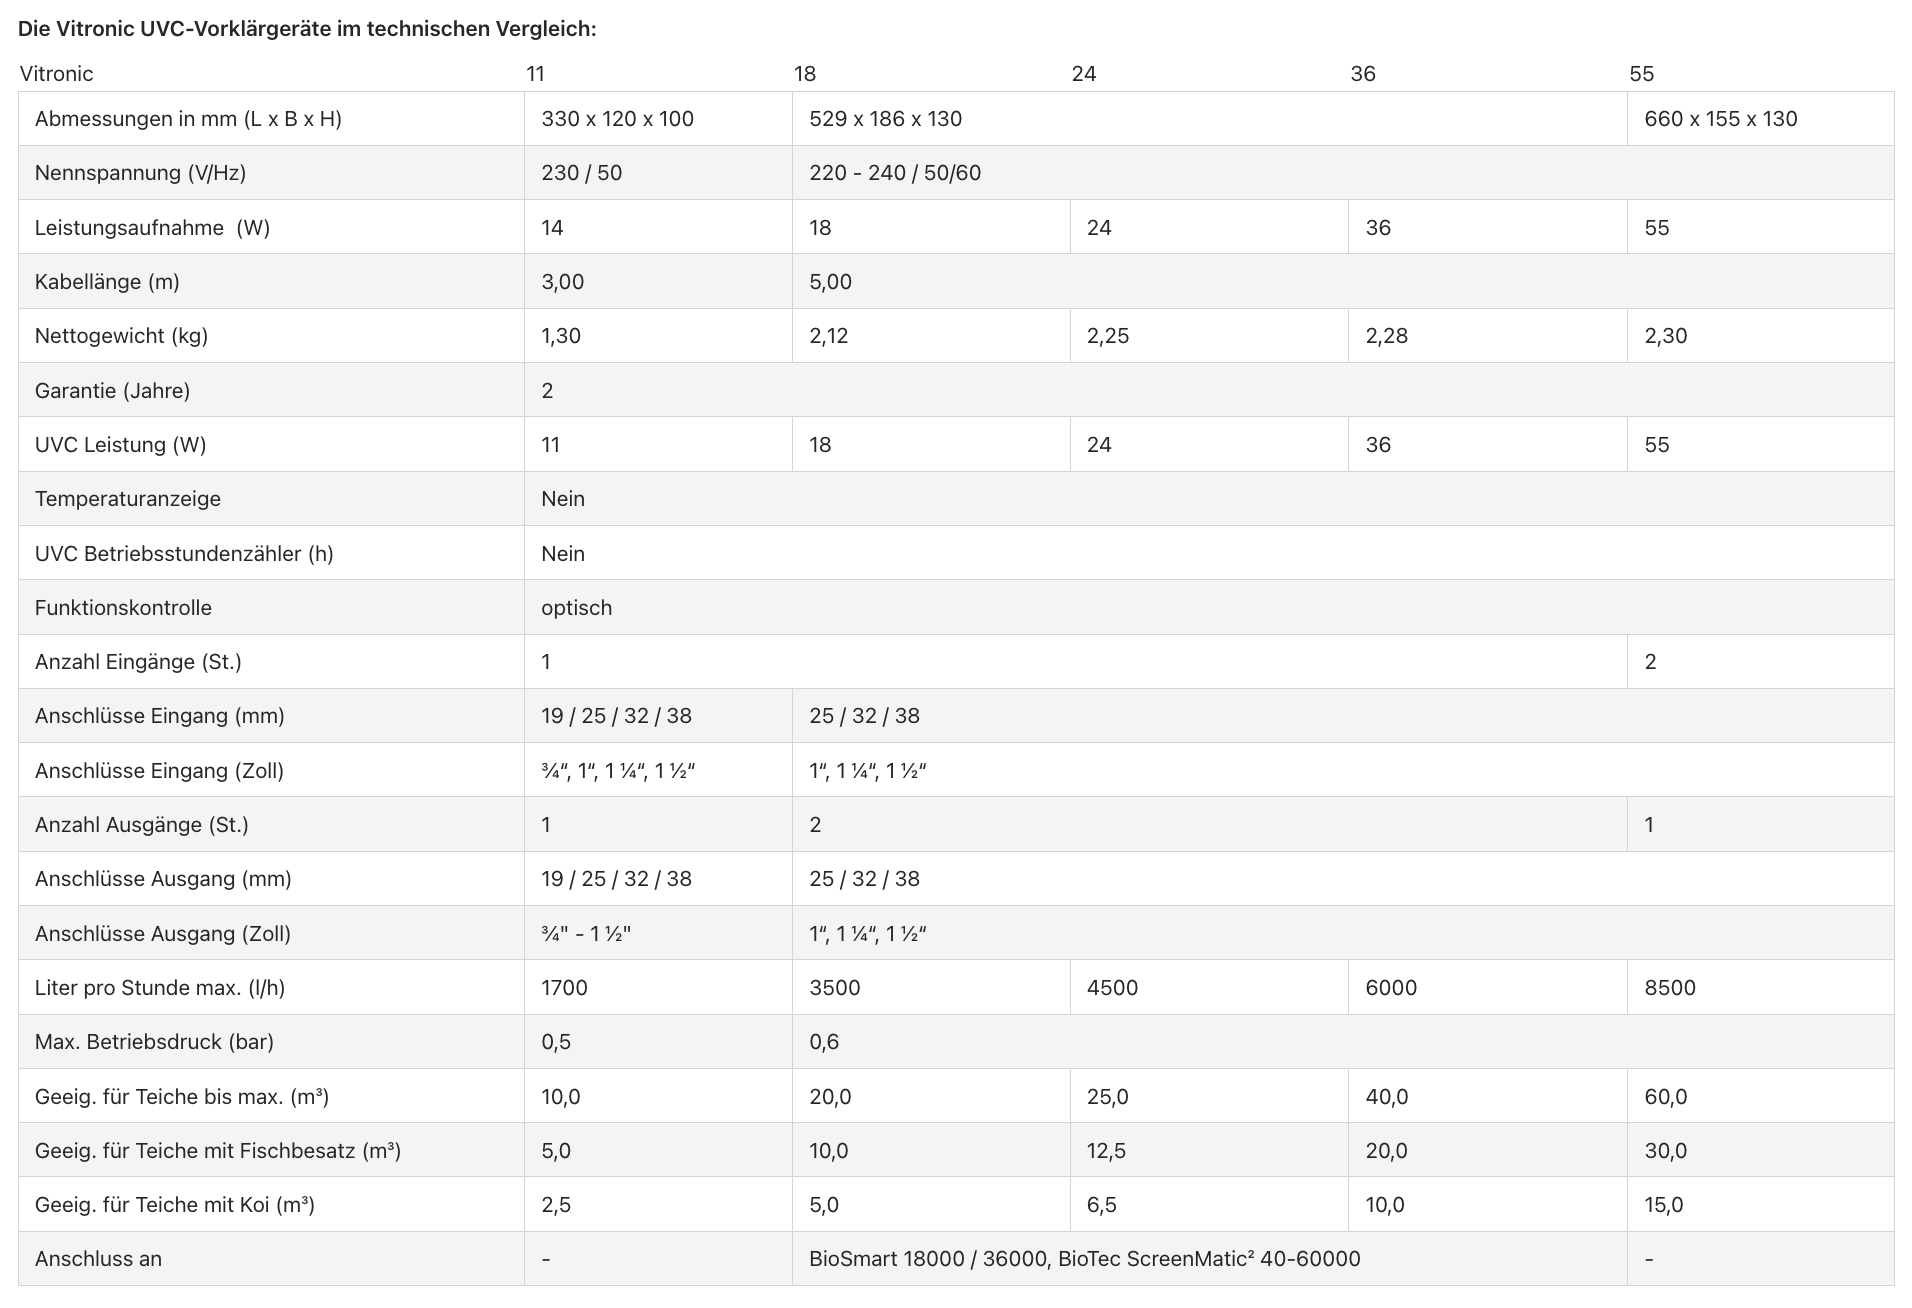Click the '19 / 25 / 32 / 38' Eingang cell
The width and height of the screenshot is (1912, 1308).
[616, 716]
